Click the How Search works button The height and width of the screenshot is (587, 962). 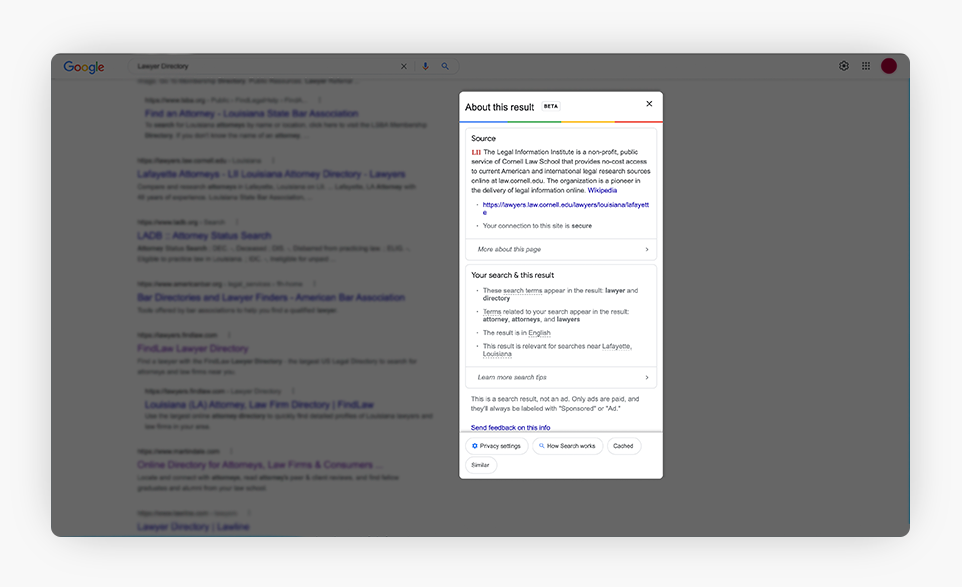567,446
